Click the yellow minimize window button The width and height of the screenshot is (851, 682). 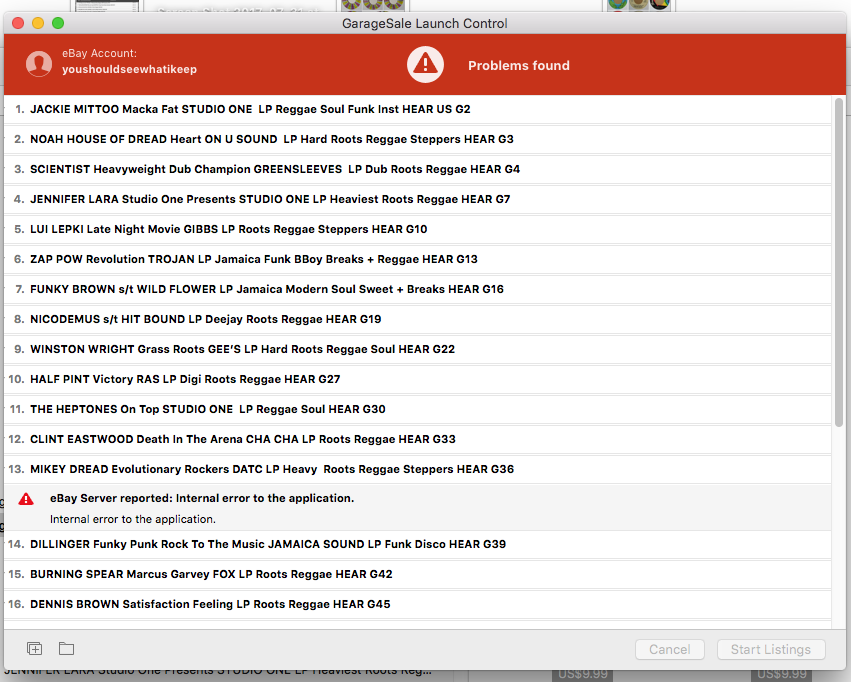[38, 23]
